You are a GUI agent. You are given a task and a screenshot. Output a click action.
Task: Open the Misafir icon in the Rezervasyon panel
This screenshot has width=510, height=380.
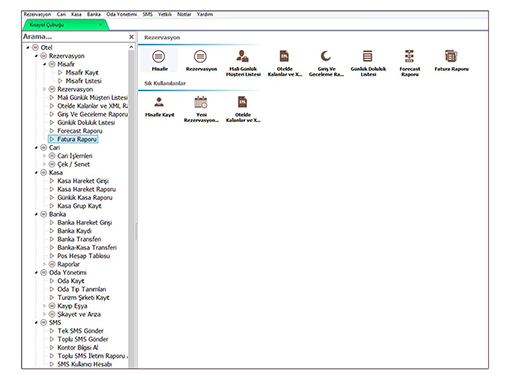point(159,57)
